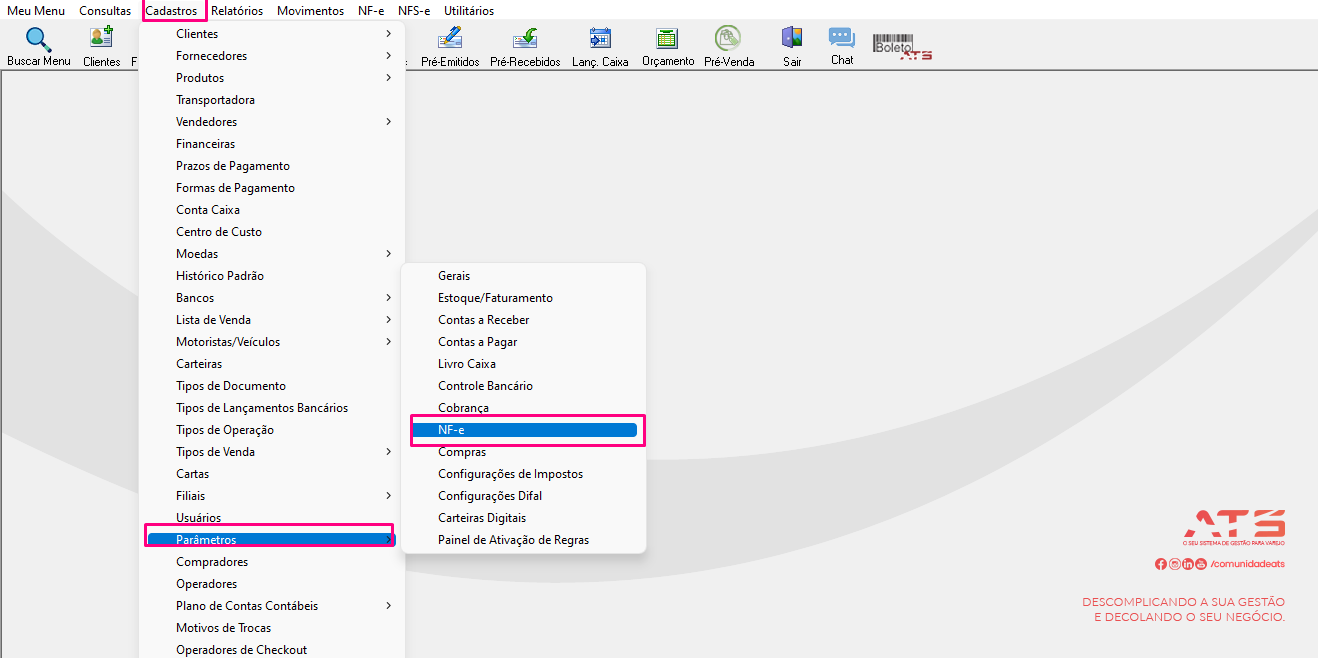
Task: Open Pré-Emitidos from the toolbar
Action: (450, 39)
